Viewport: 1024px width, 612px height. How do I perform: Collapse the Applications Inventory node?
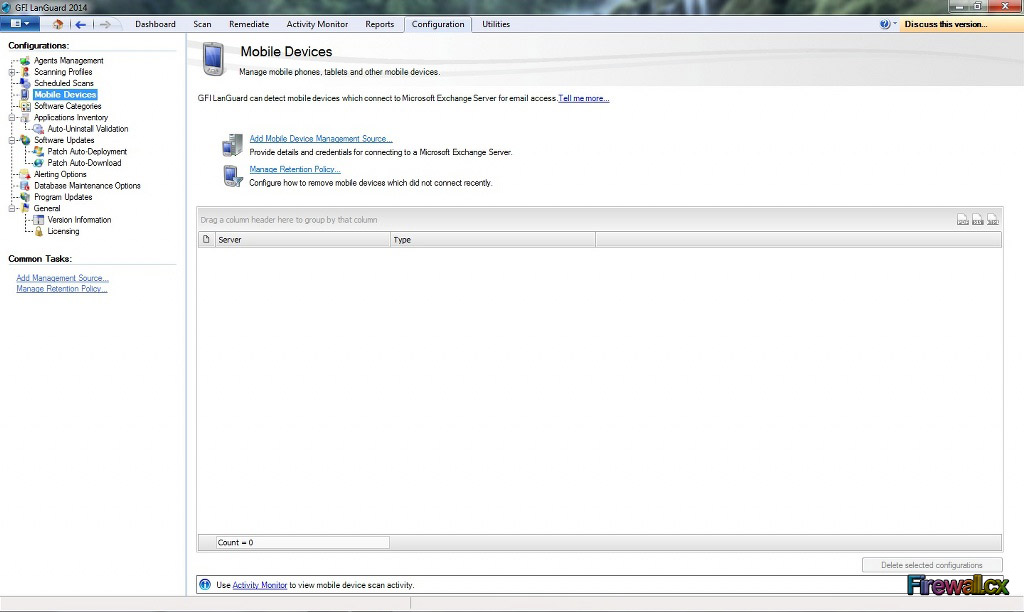point(12,118)
